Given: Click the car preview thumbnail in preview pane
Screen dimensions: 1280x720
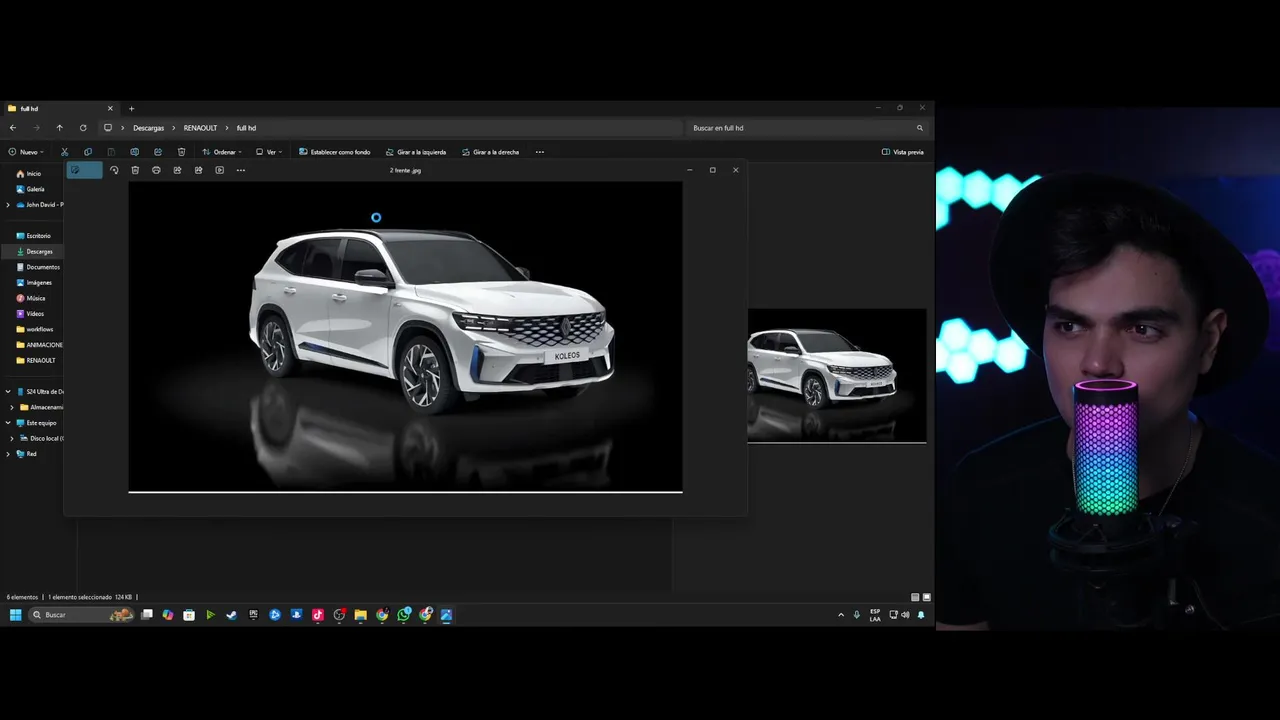Looking at the screenshot, I should 837,375.
